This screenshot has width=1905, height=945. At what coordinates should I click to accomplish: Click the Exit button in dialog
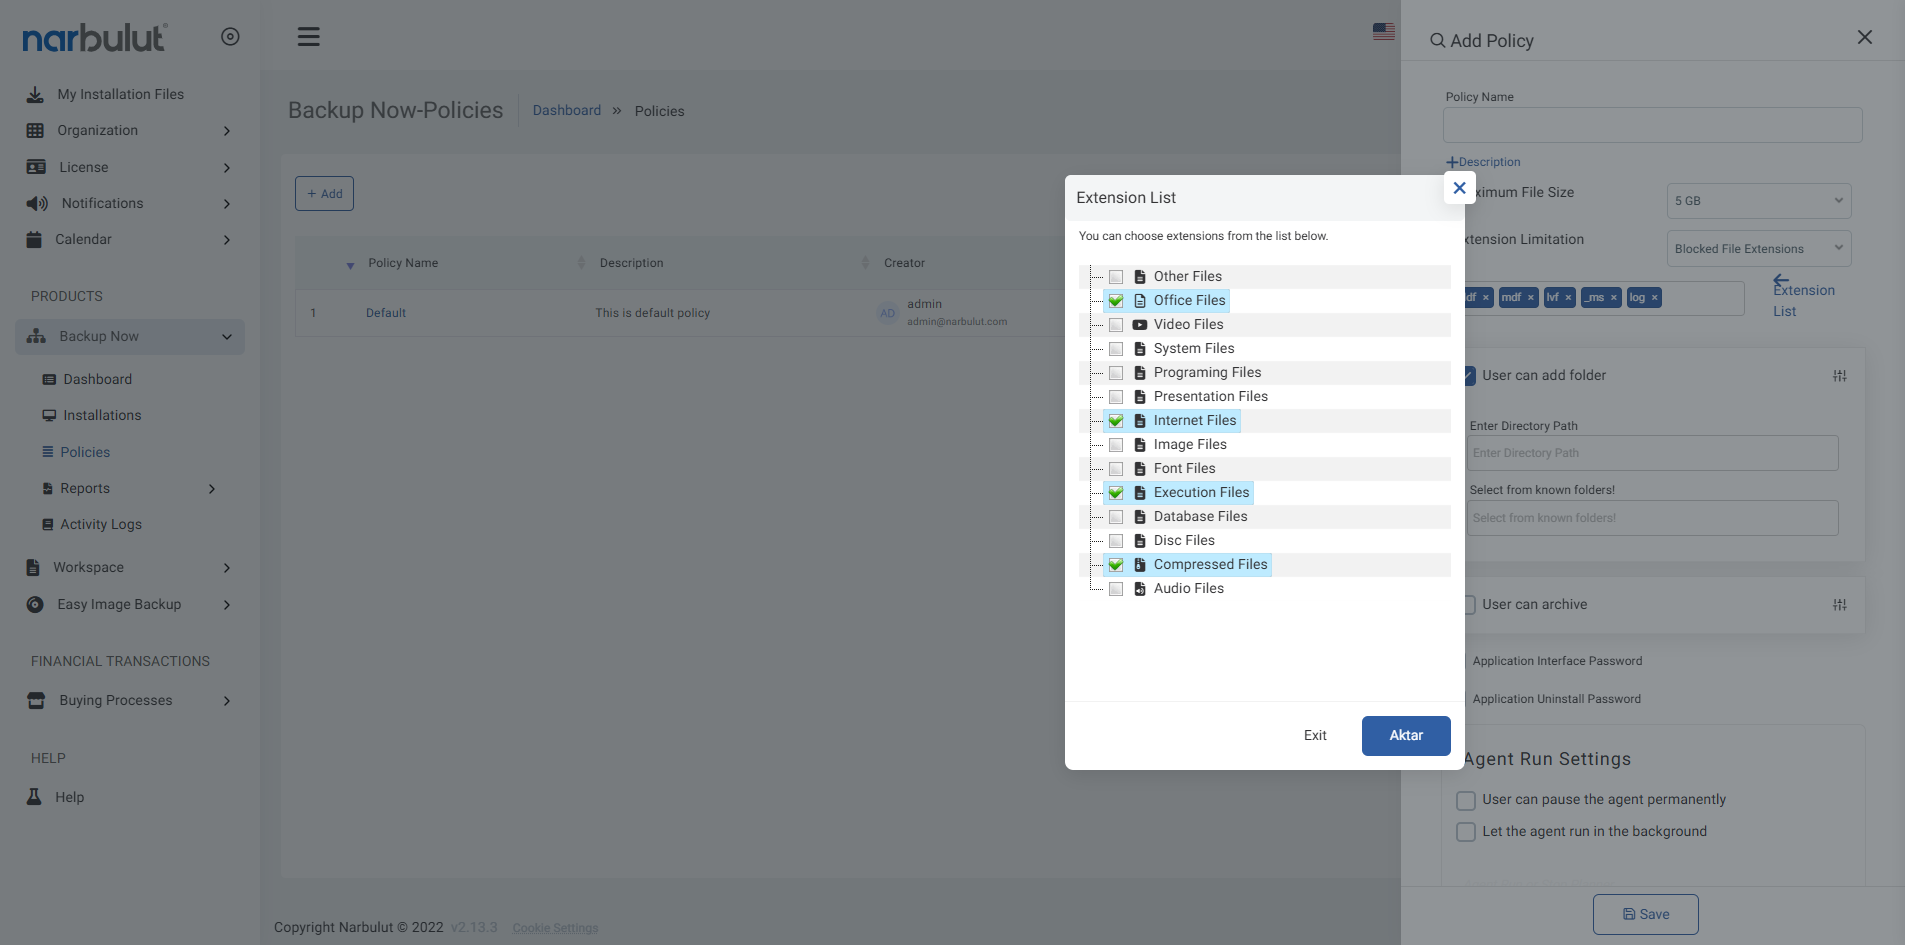pos(1315,736)
